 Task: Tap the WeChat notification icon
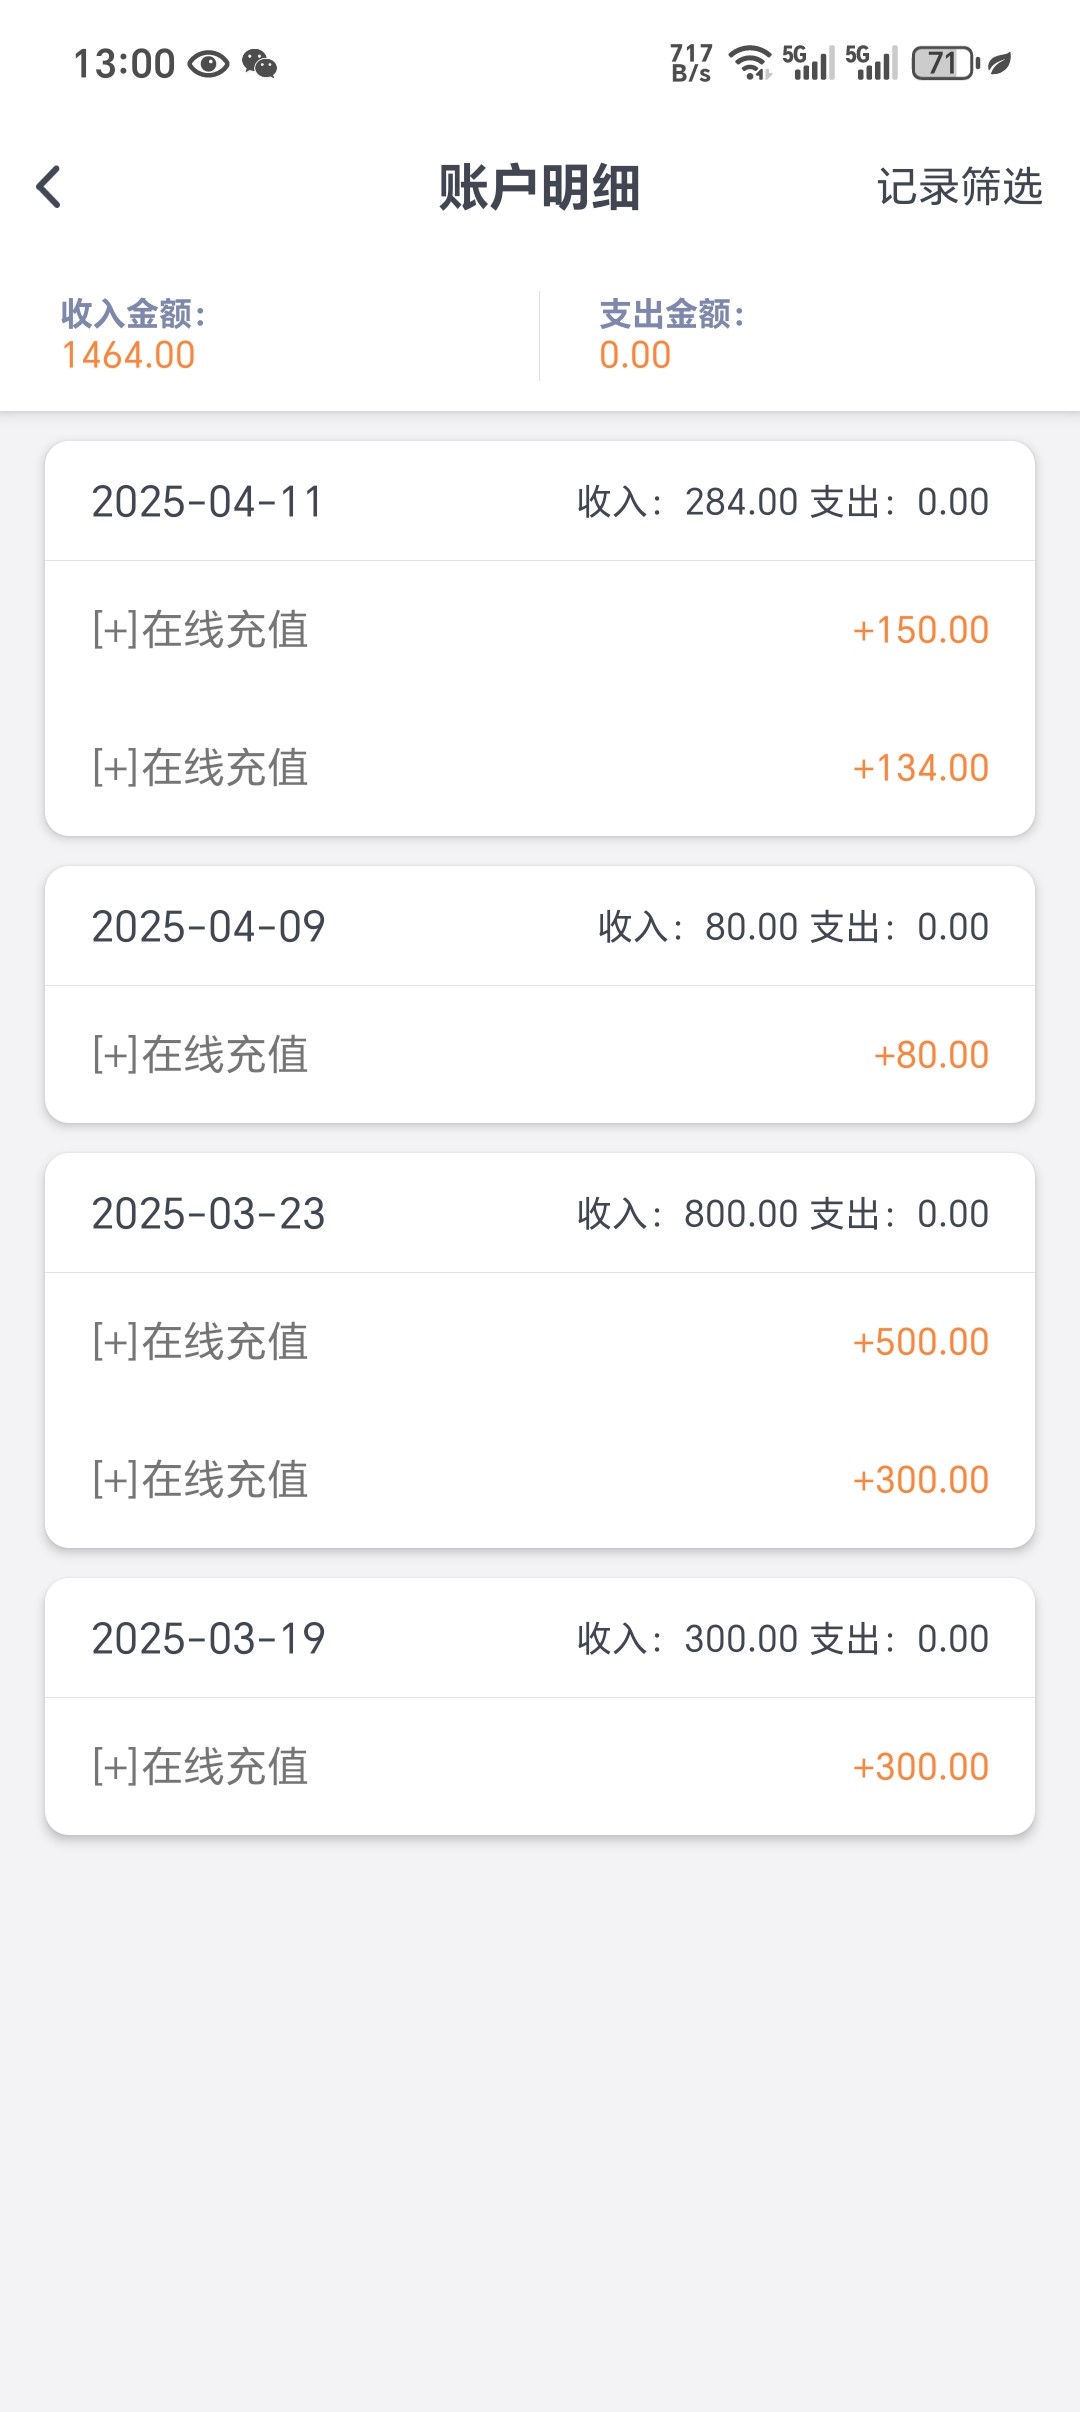pyautogui.click(x=260, y=64)
